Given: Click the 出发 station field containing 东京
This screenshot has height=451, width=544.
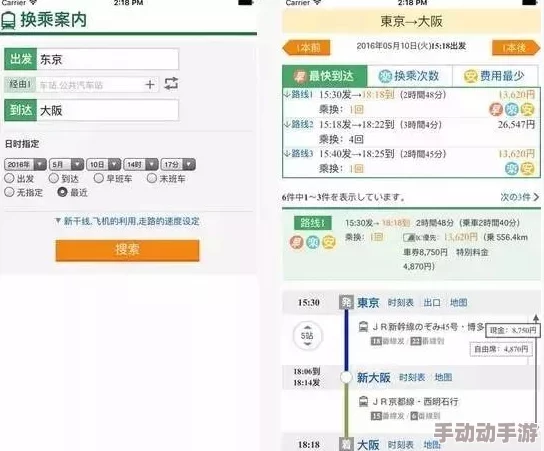Looking at the screenshot, I should [x=108, y=59].
